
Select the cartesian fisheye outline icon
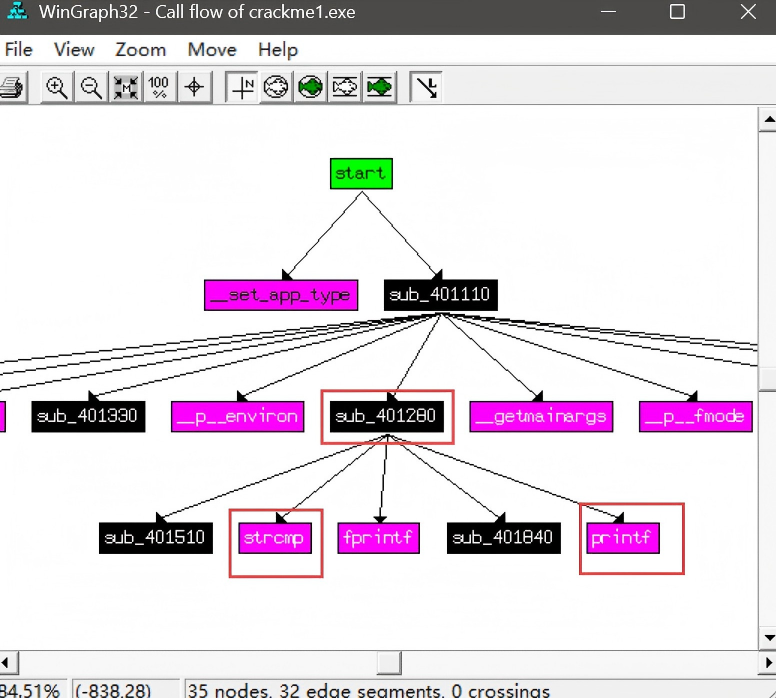pyautogui.click(x=345, y=88)
